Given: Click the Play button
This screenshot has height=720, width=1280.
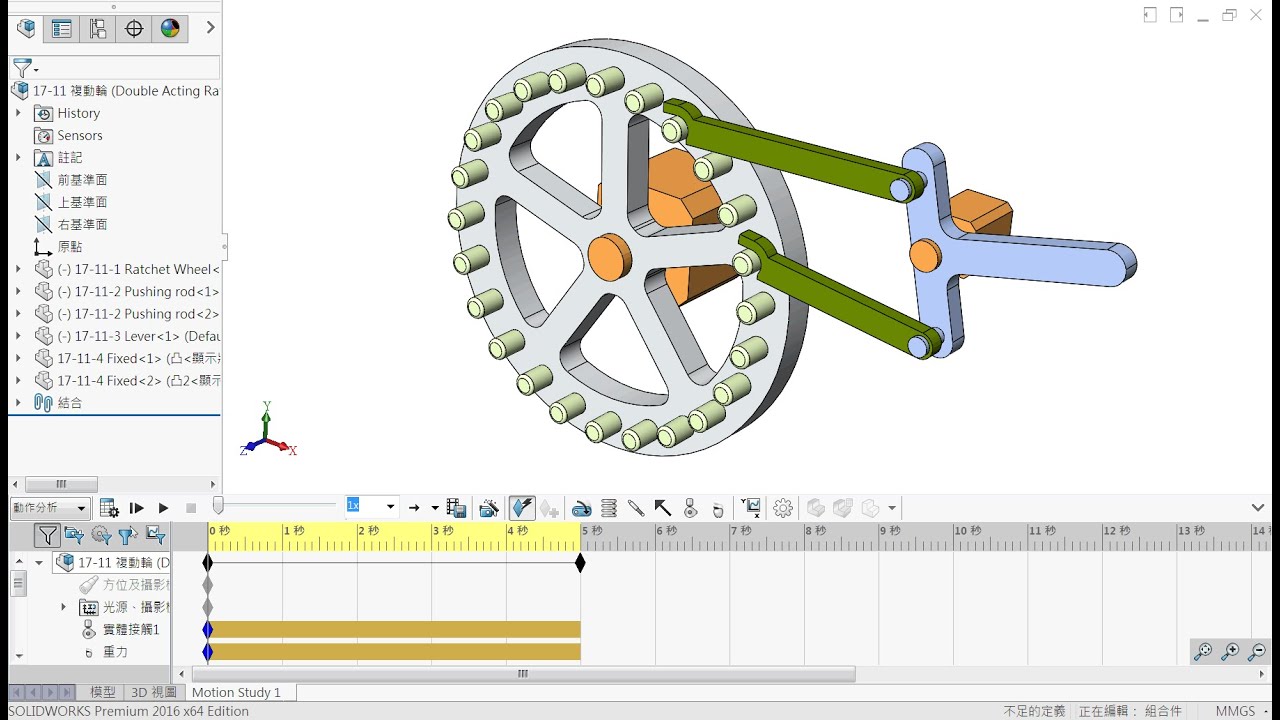Looking at the screenshot, I should coord(163,508).
